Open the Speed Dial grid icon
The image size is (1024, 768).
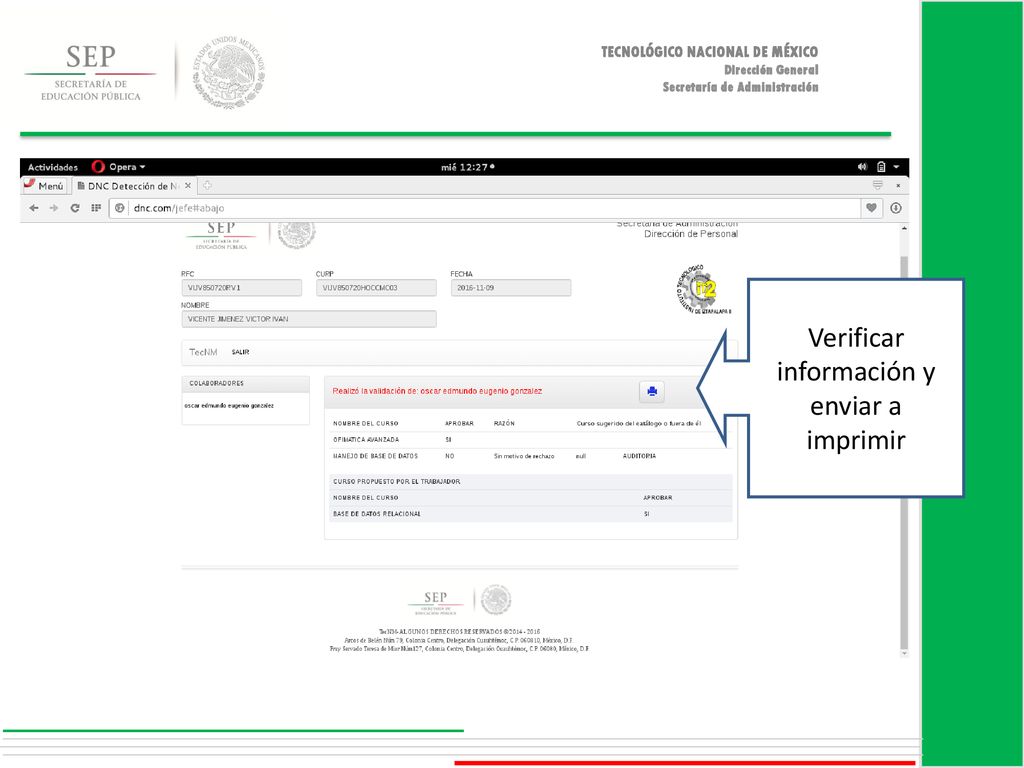96,208
